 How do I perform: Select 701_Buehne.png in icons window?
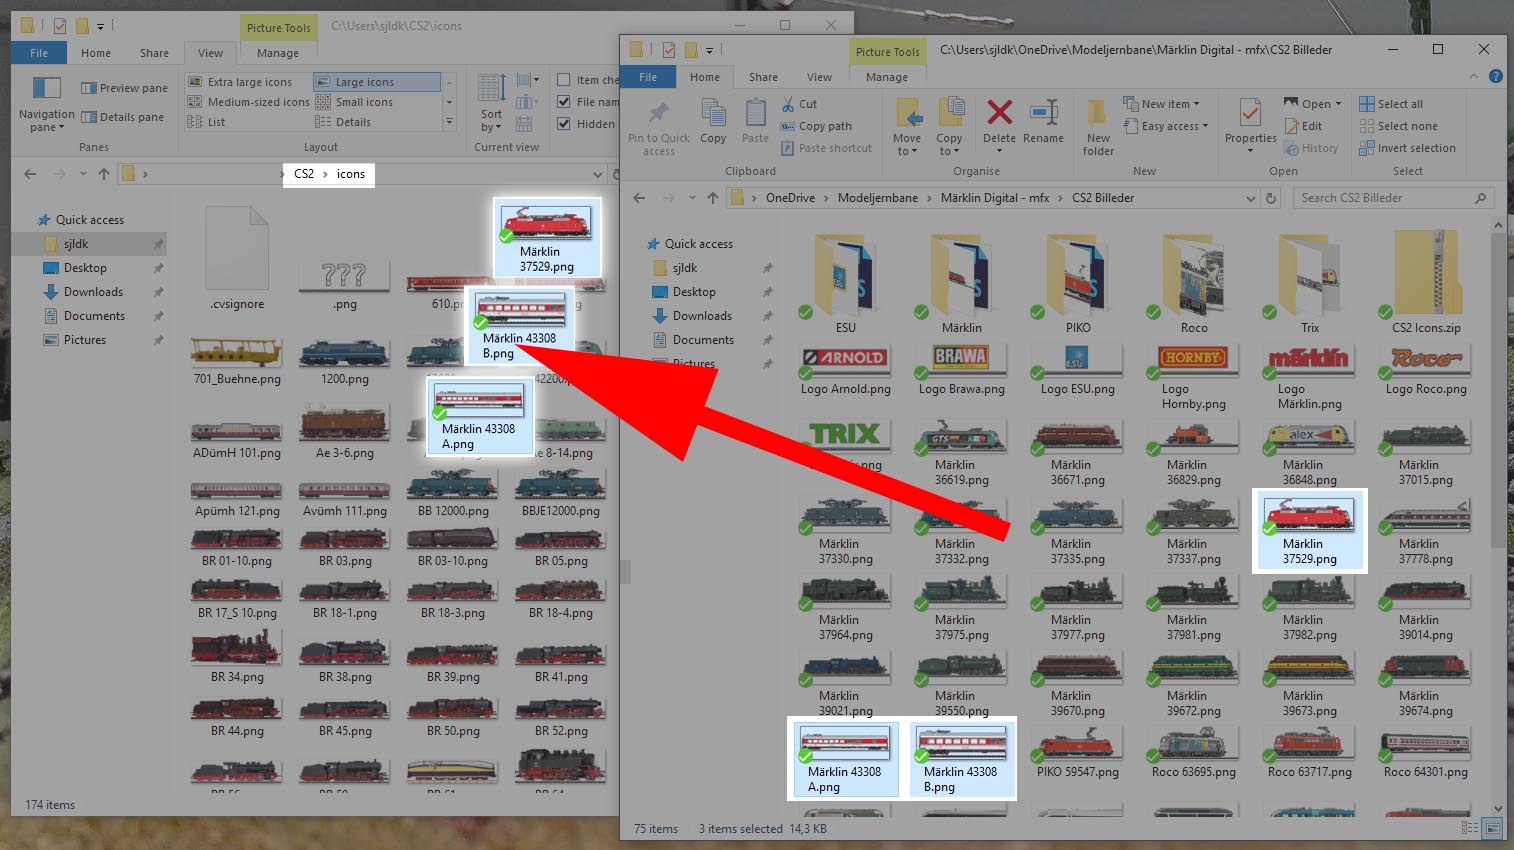coord(237,362)
